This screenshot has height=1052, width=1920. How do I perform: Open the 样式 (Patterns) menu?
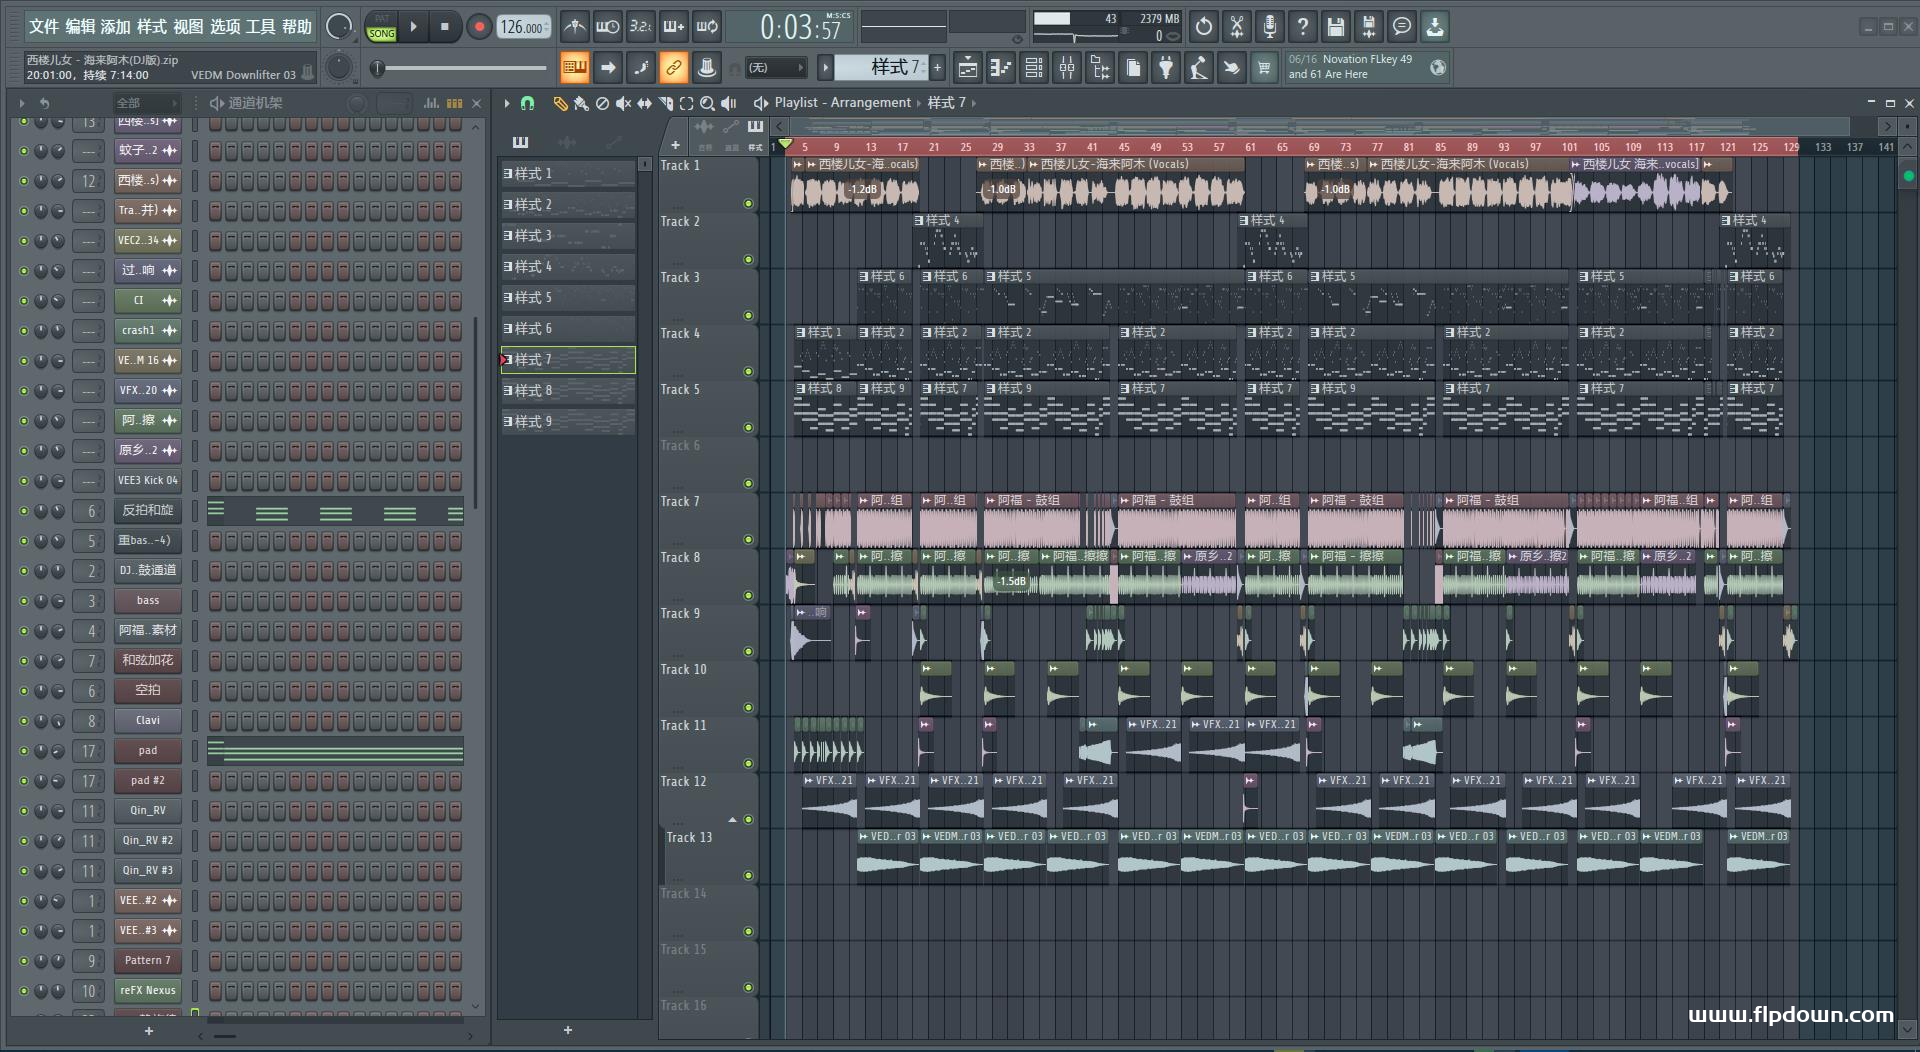152,27
